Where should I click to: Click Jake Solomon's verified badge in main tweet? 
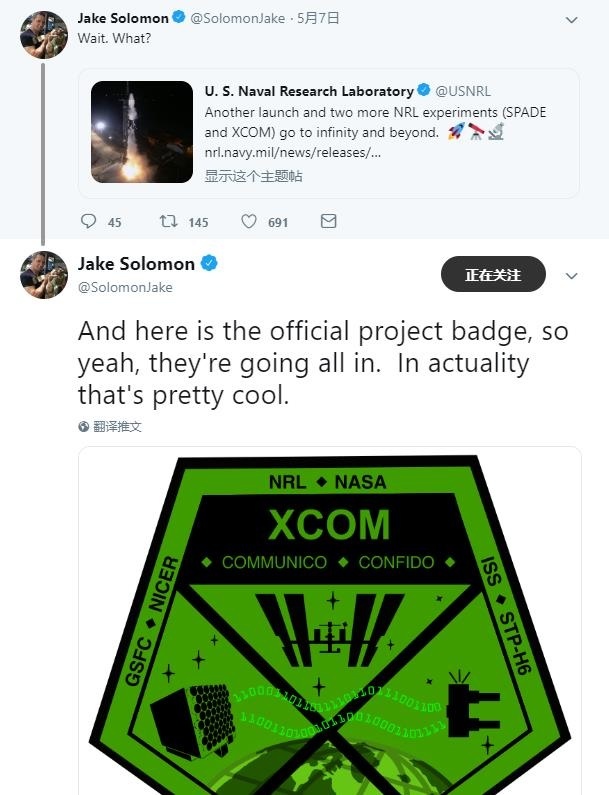point(209,264)
